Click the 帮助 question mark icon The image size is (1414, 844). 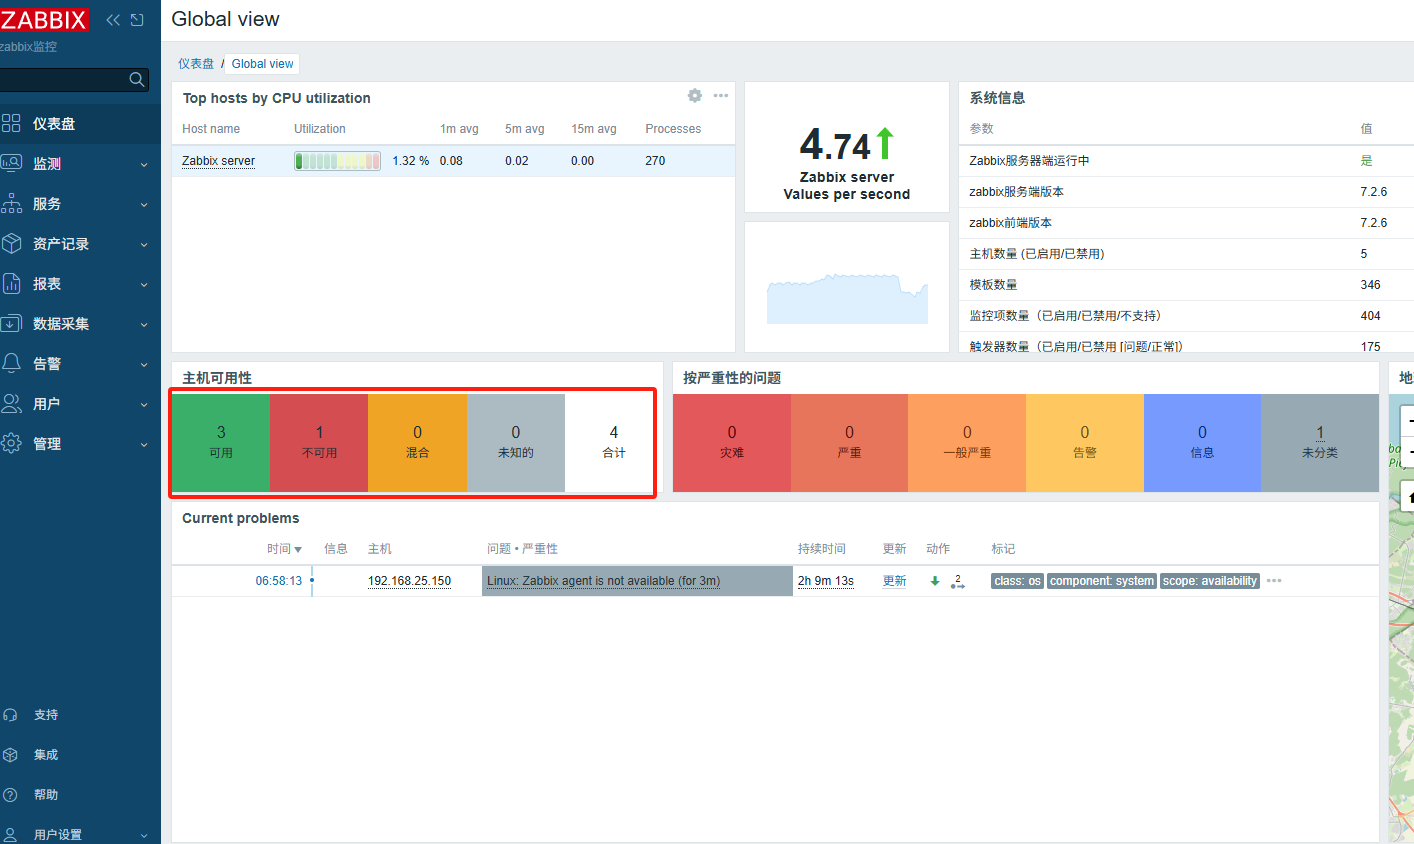pyautogui.click(x=10, y=795)
